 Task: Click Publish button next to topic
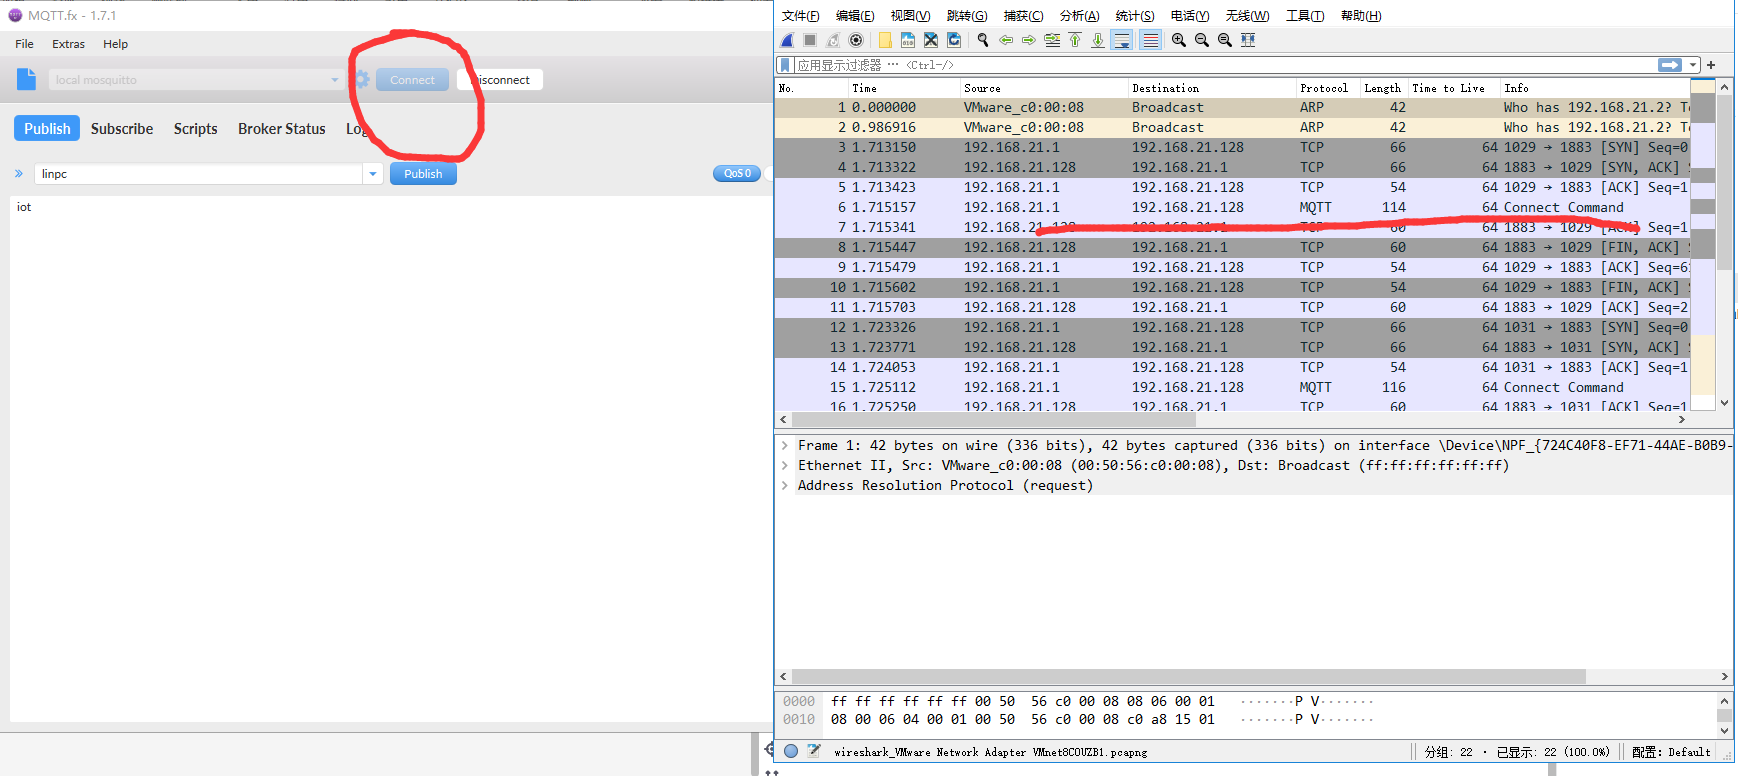[423, 174]
